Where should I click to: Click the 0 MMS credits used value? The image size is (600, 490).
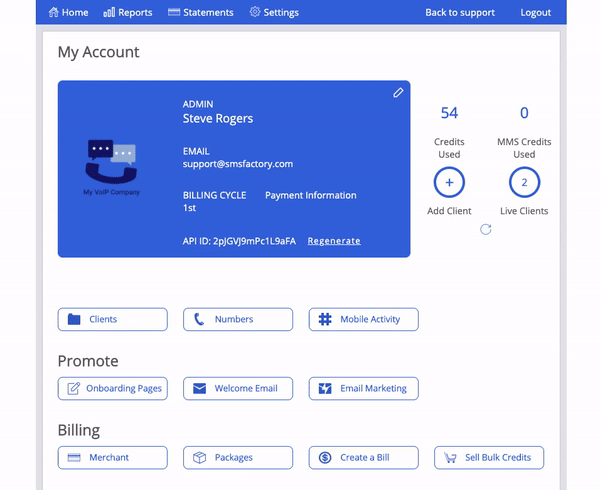(524, 113)
